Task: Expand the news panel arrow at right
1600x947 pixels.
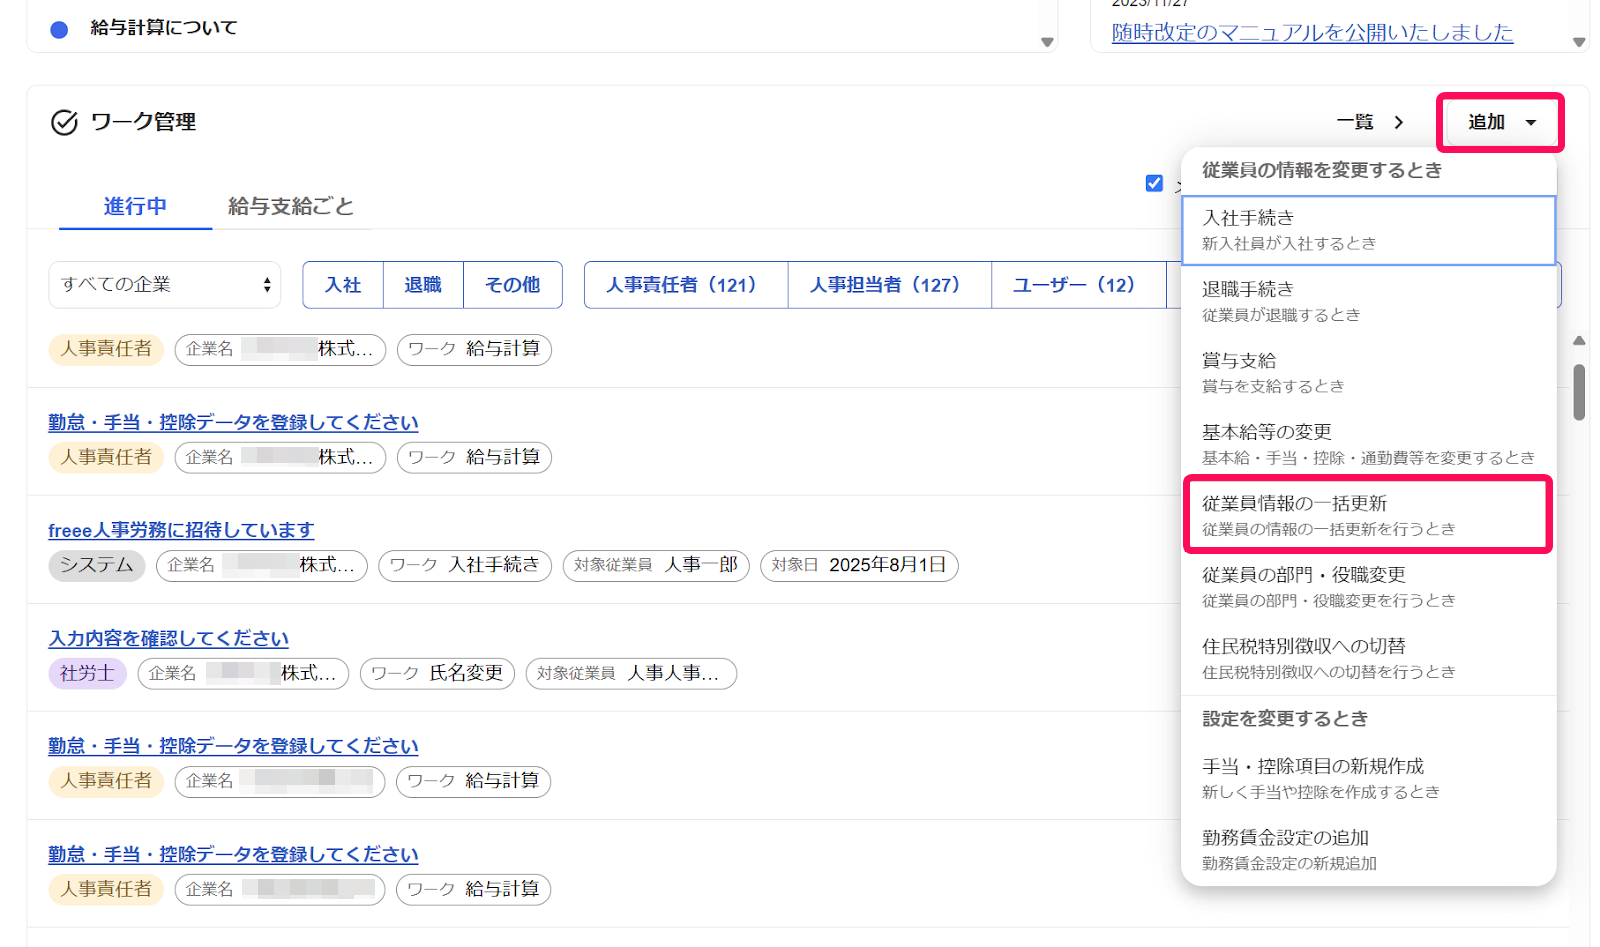Action: pyautogui.click(x=1579, y=42)
